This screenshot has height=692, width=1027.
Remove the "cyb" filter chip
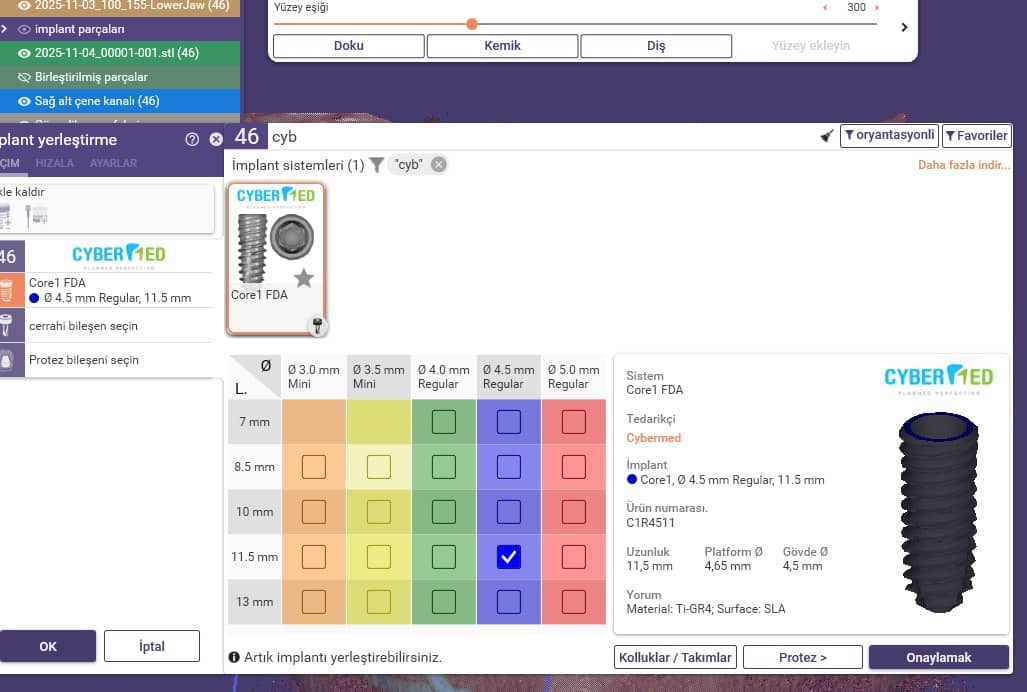(x=438, y=165)
